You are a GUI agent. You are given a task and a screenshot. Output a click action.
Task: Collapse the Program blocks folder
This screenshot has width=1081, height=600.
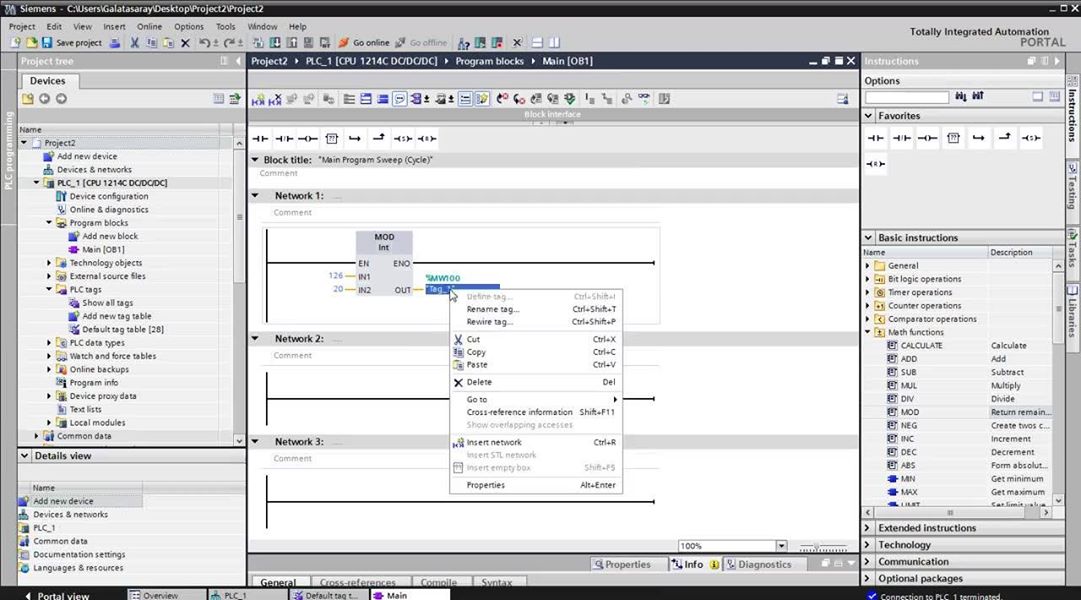click(x=49, y=223)
